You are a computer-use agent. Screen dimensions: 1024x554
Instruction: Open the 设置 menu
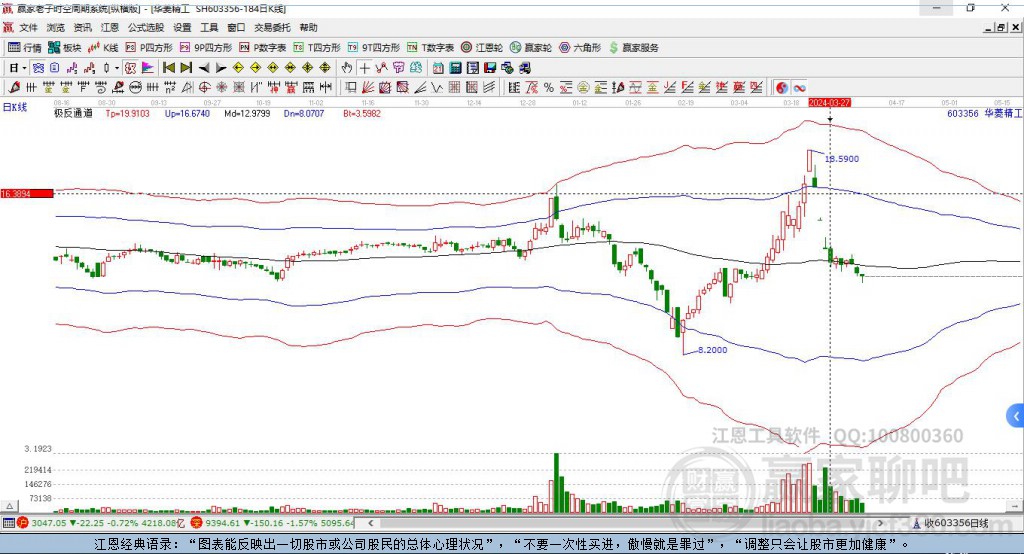tap(182, 27)
